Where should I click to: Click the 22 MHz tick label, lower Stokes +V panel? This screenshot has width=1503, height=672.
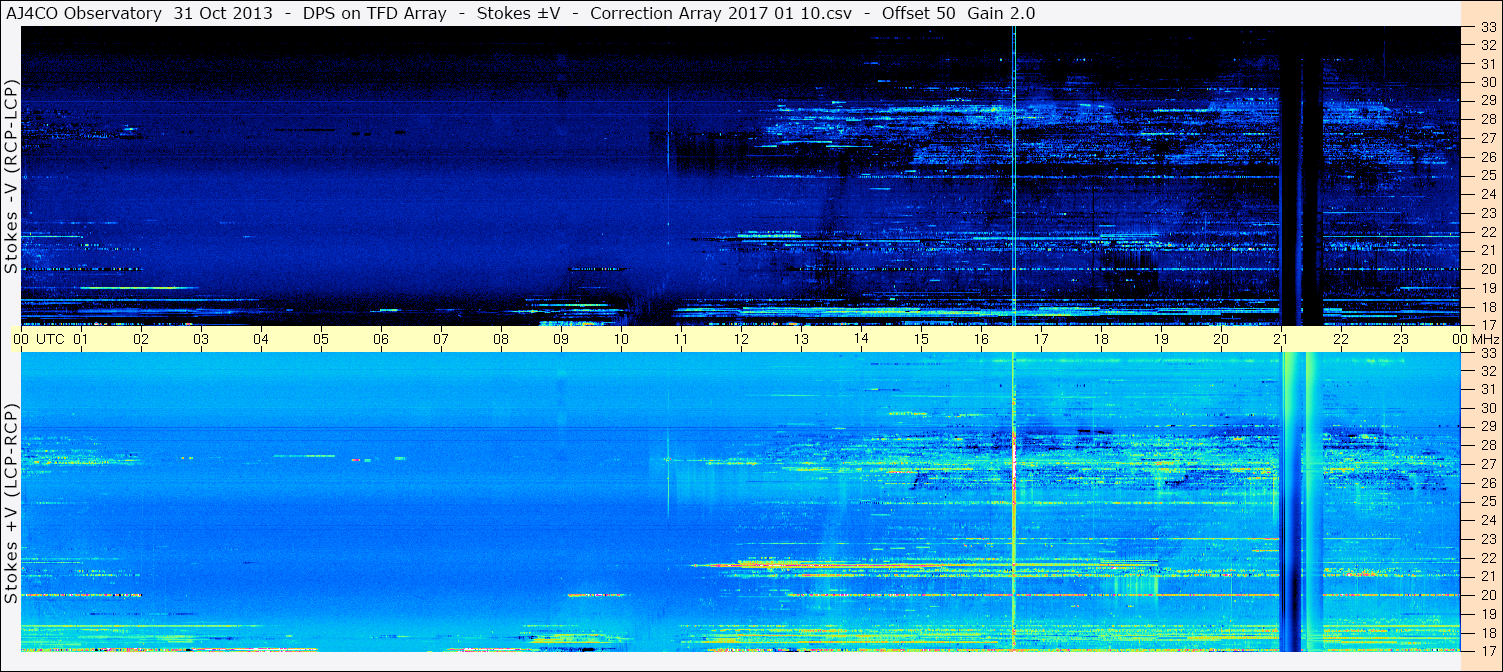1488,558
